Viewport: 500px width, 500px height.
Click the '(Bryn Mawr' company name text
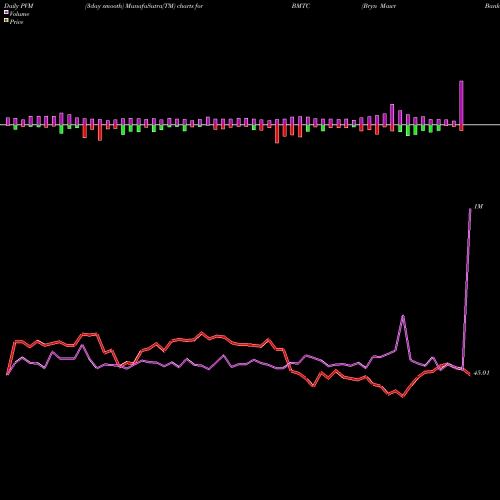[x=379, y=6]
